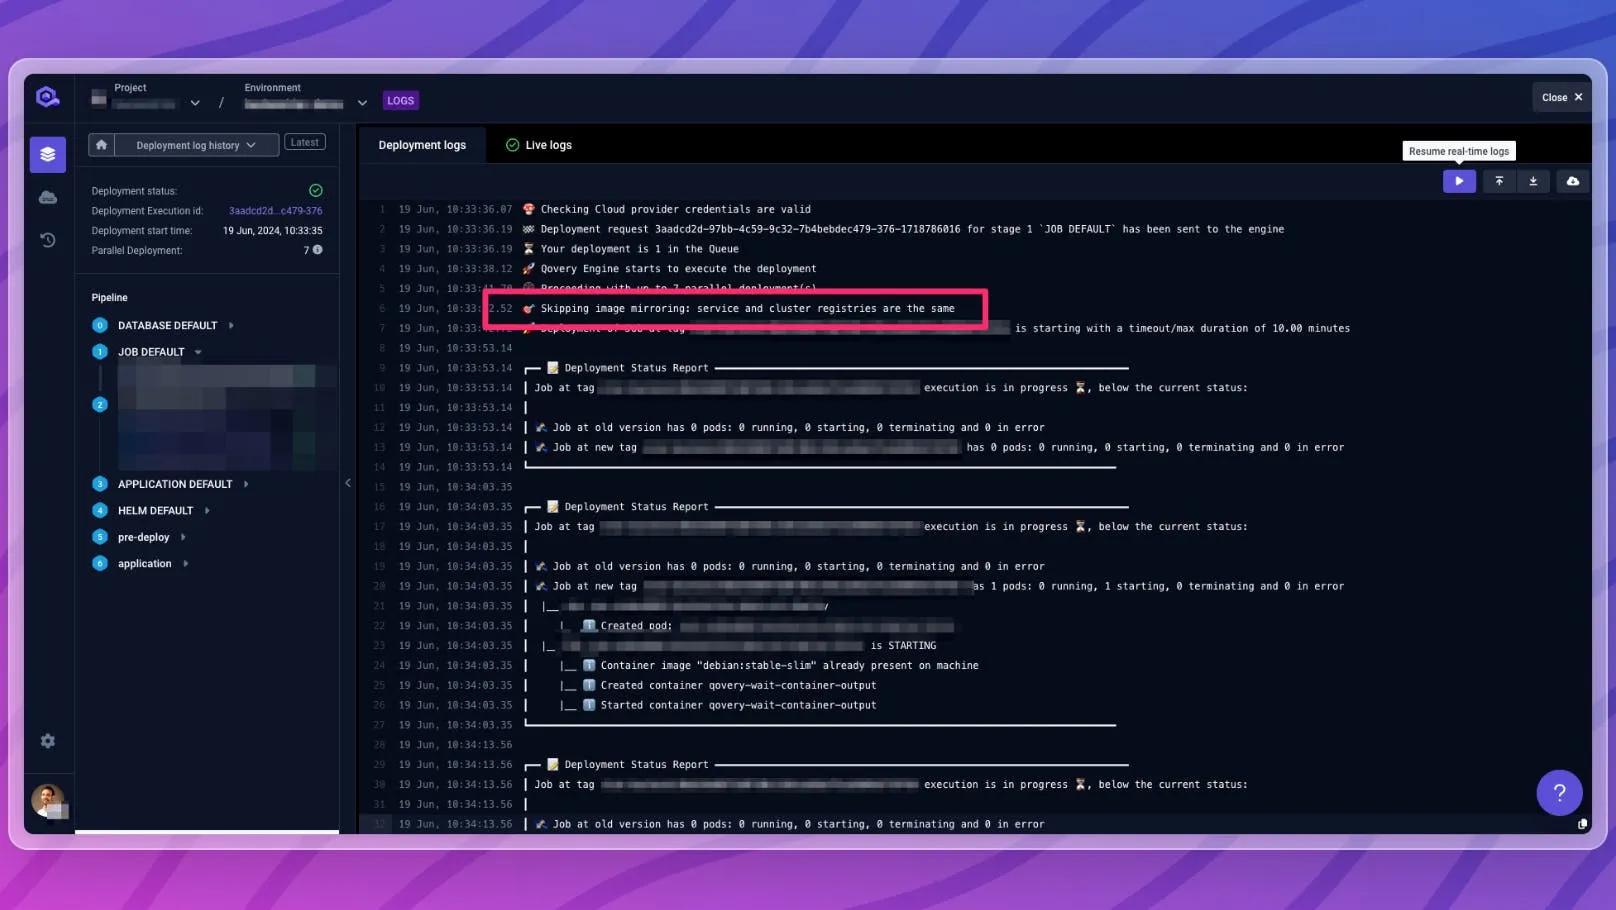Open the layers/environments sidebar icon
Viewport: 1616px width, 910px height.
(x=48, y=155)
